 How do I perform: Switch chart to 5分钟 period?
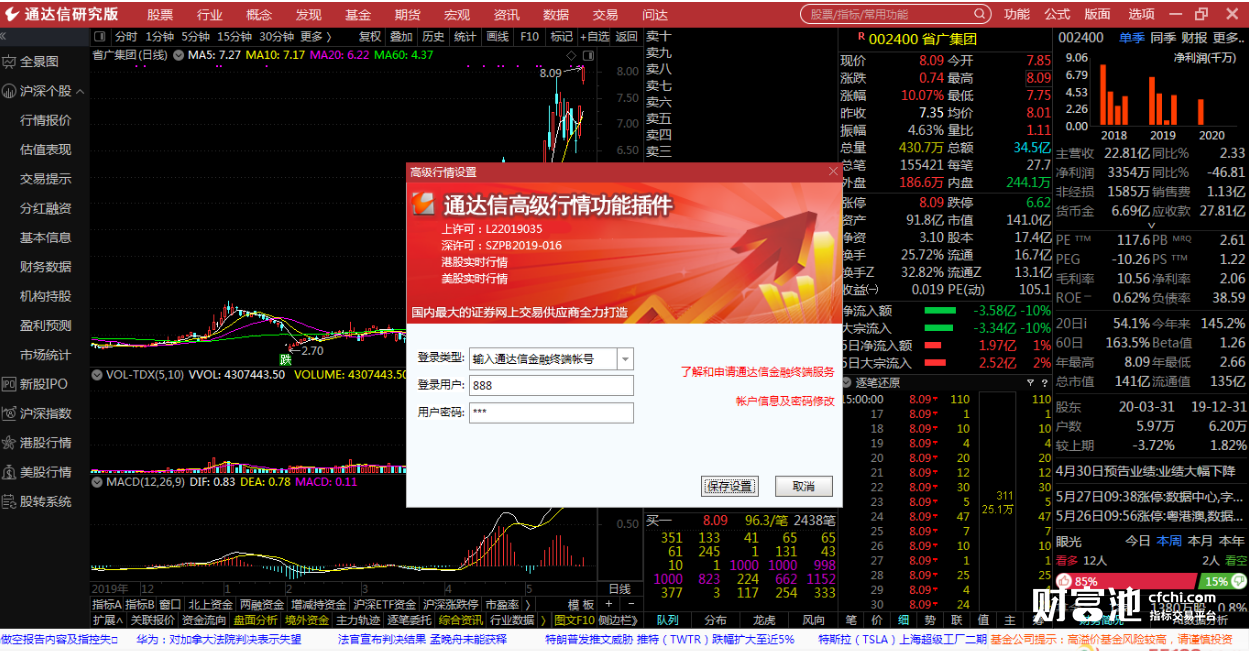point(195,36)
